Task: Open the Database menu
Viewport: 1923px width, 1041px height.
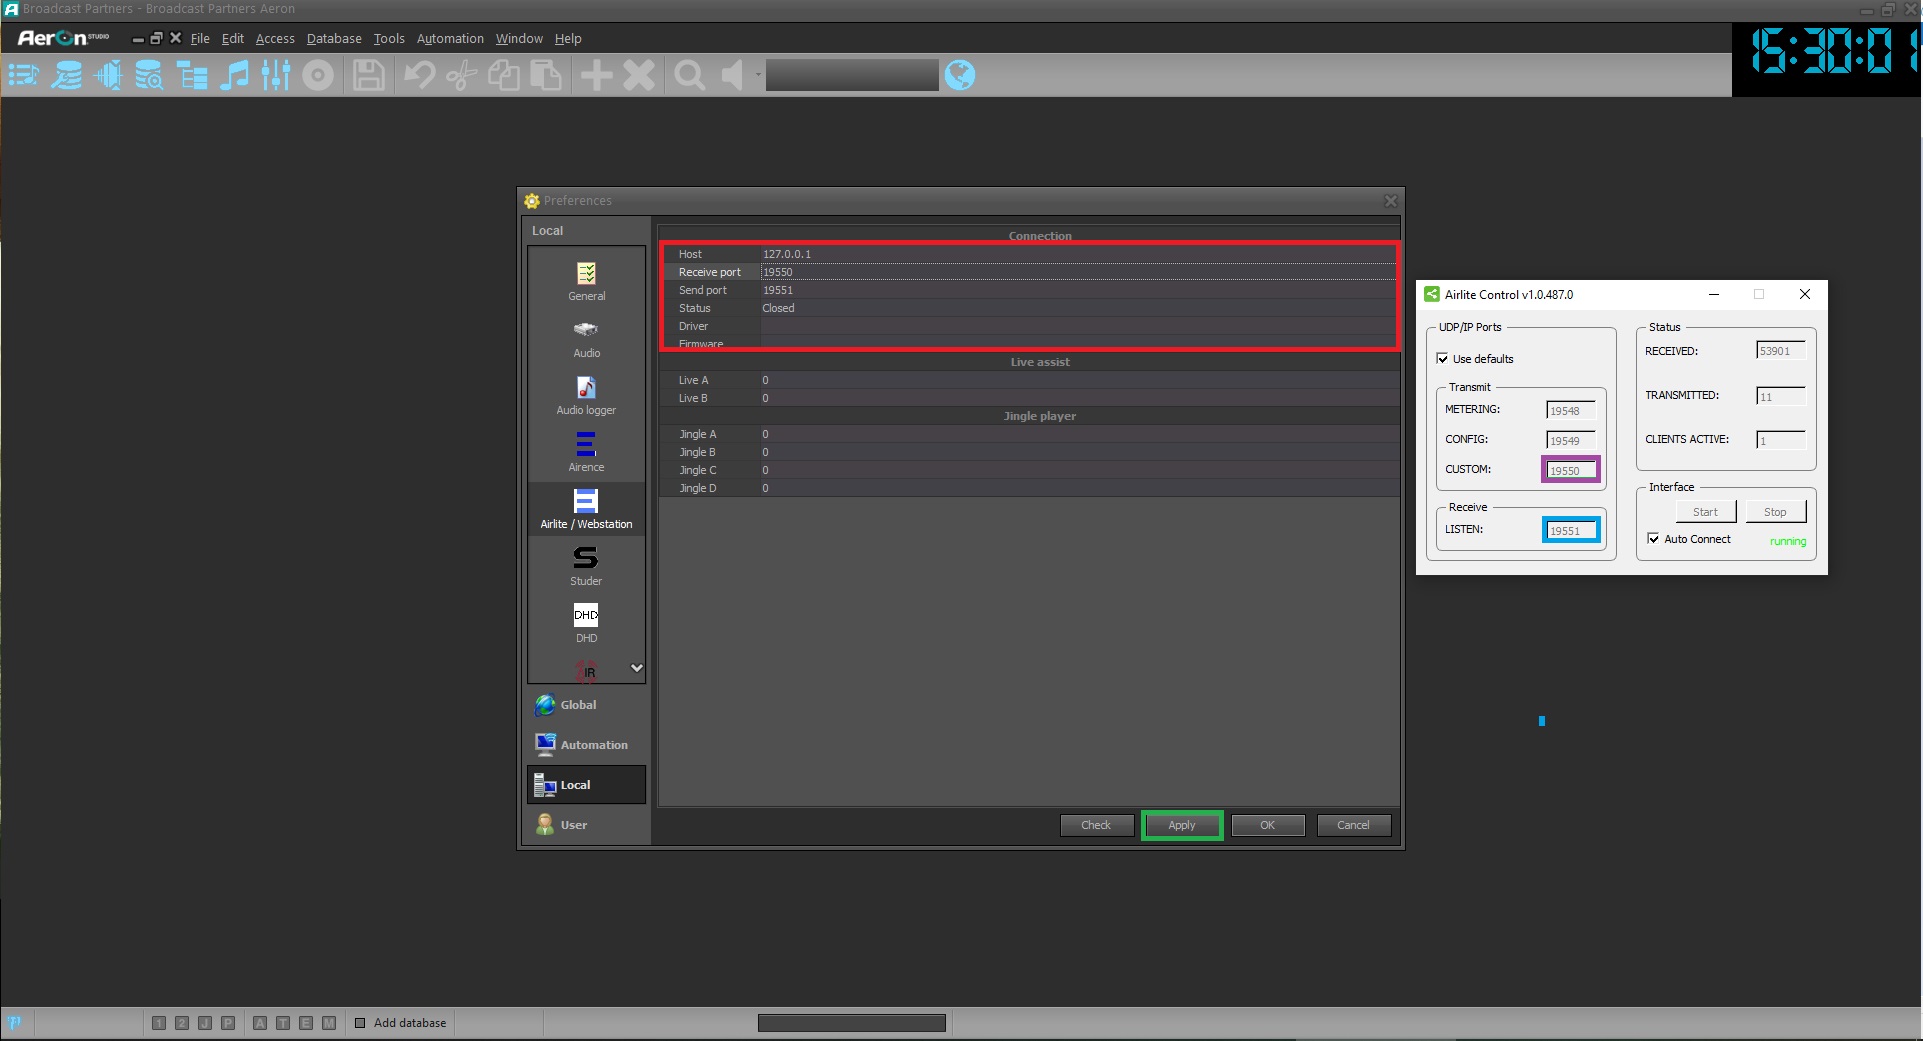Action: [x=333, y=39]
